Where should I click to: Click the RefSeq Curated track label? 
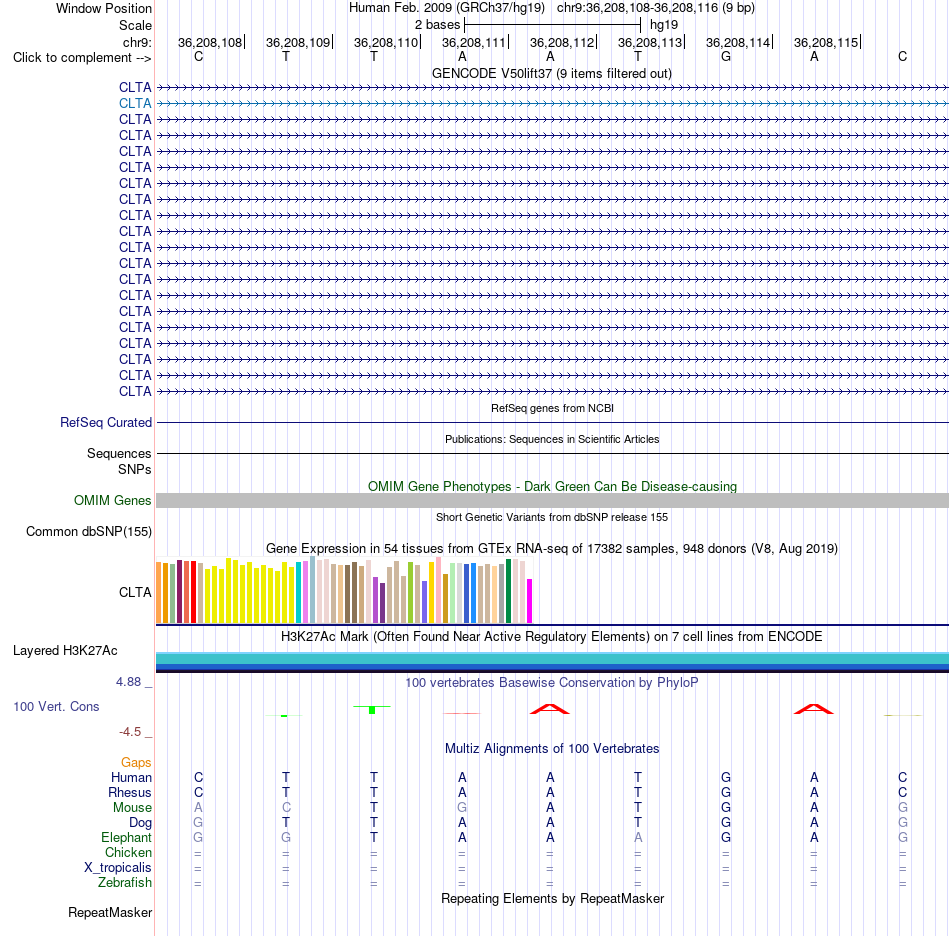[105, 422]
